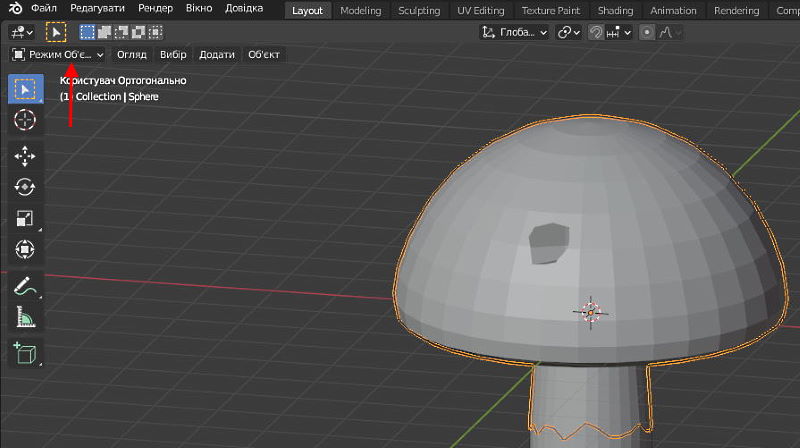Choose the Intersect selection mode icon

click(155, 33)
